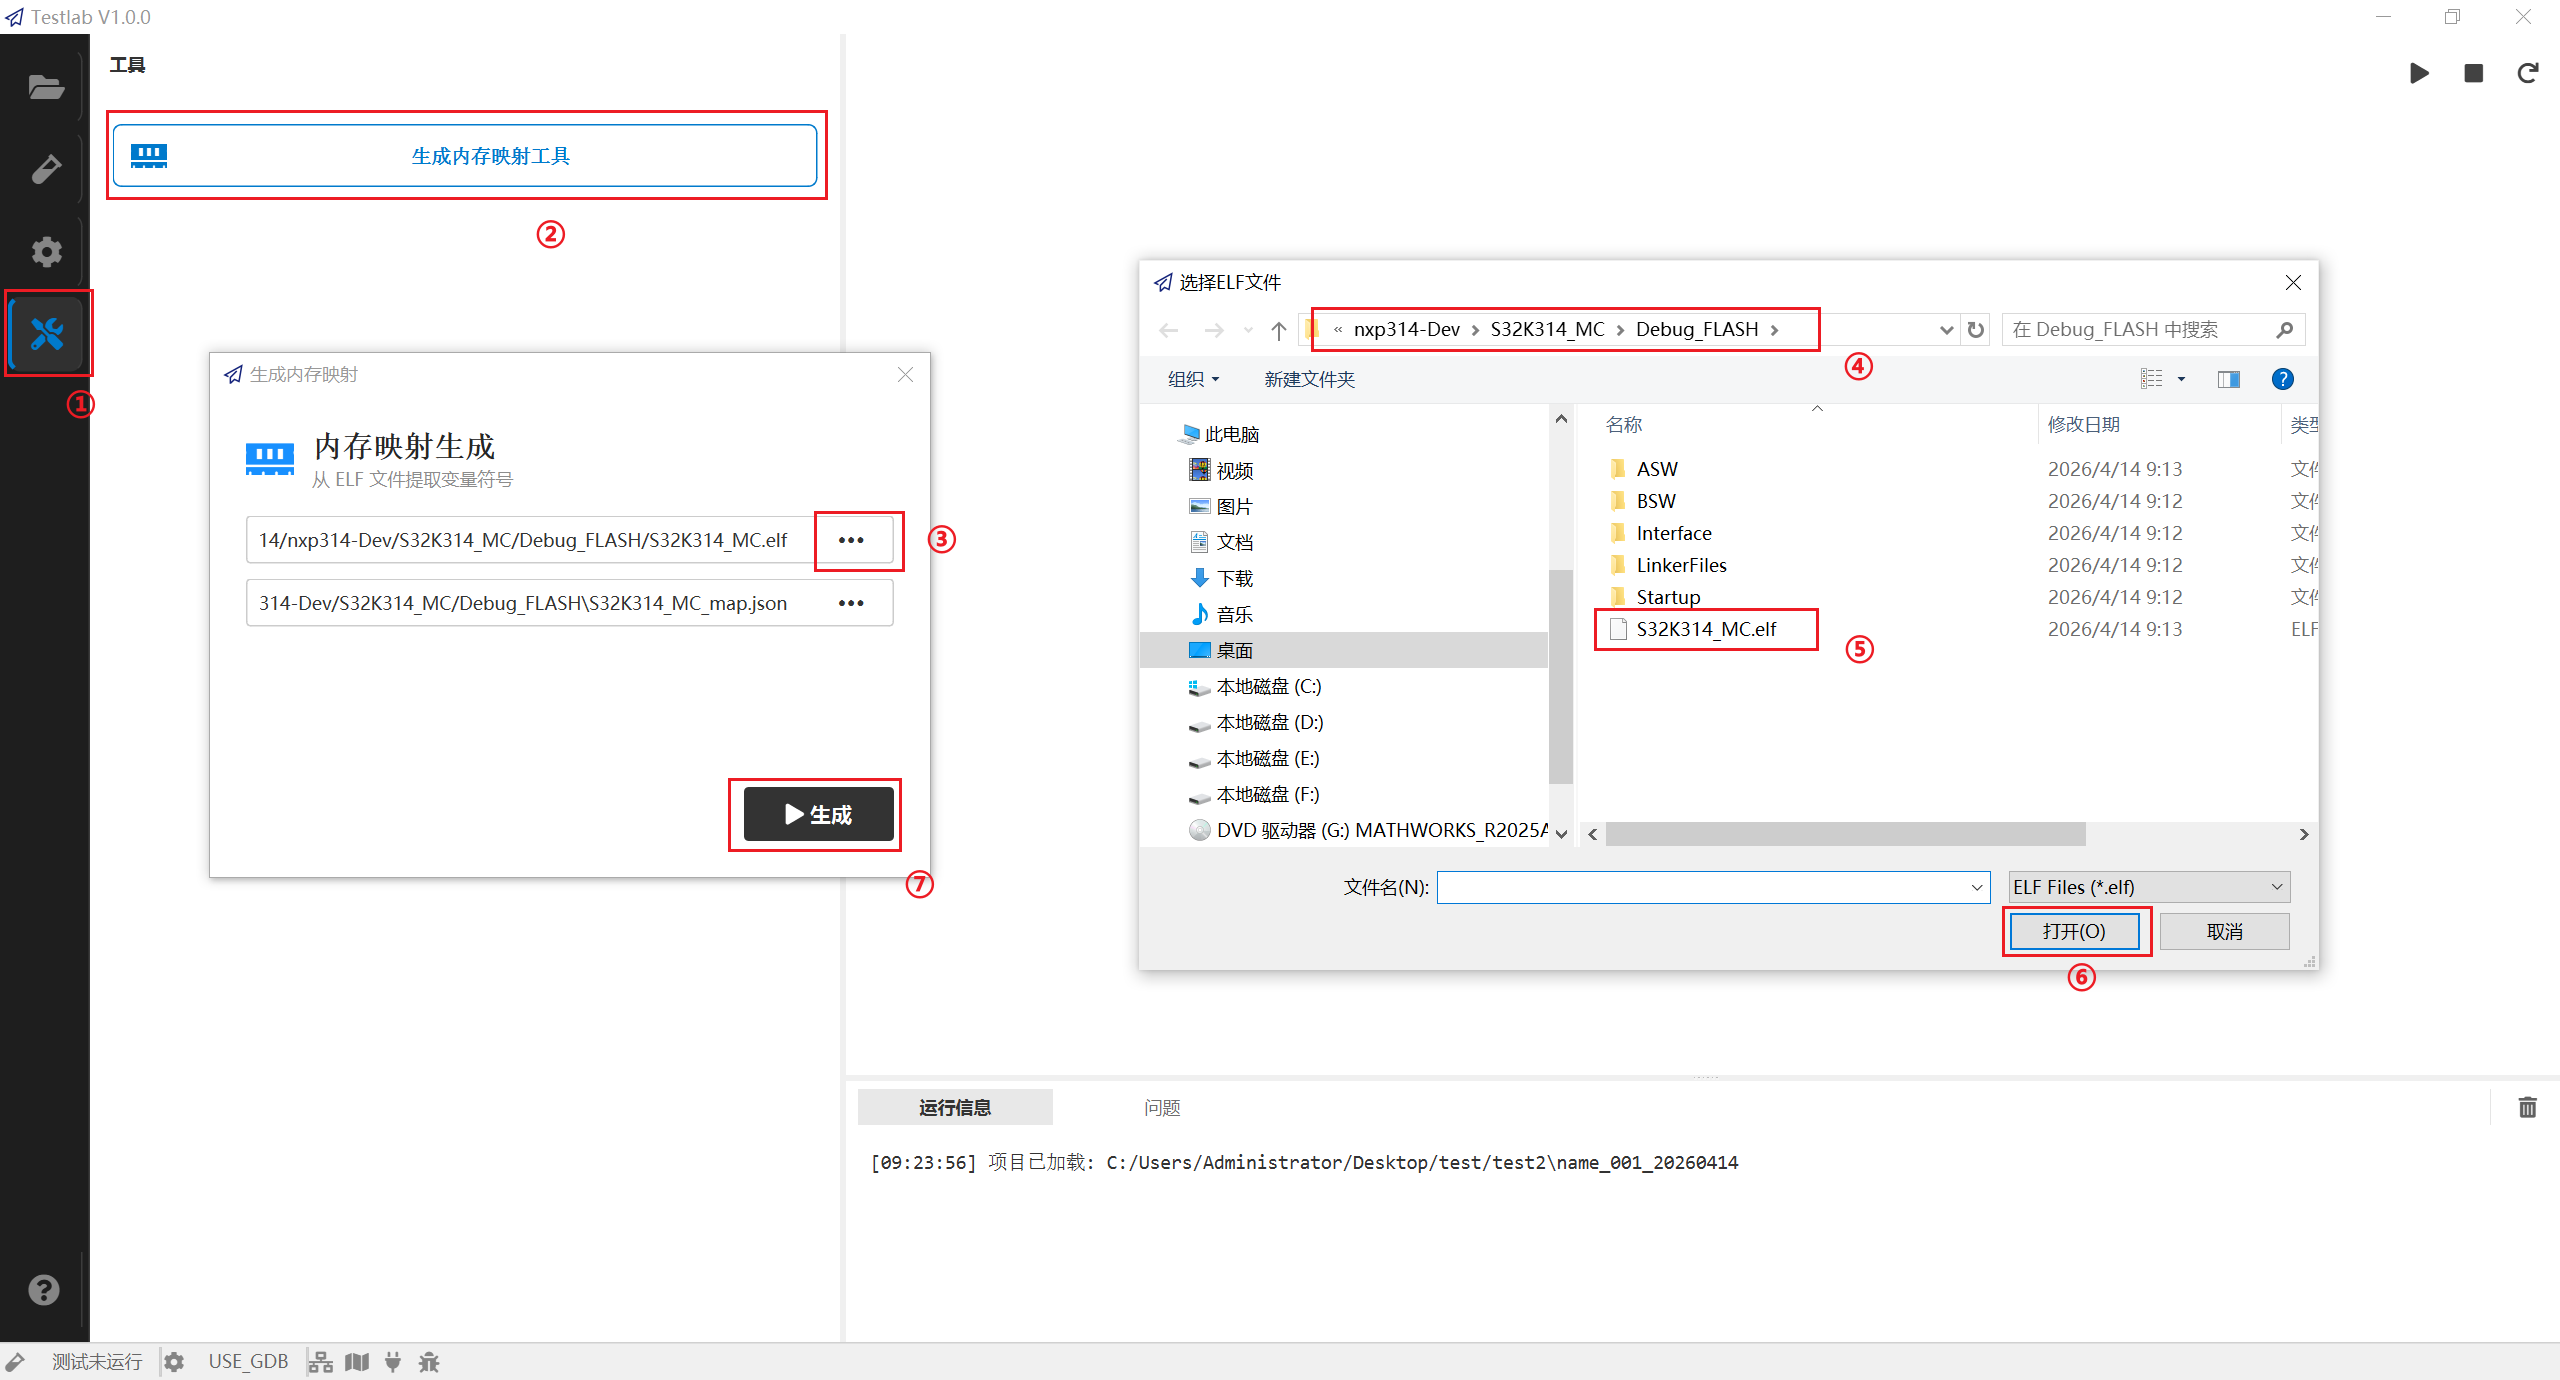Screen dimensions: 2560x1380
Task: Open the test vial sidebar icon
Action: (x=46, y=169)
